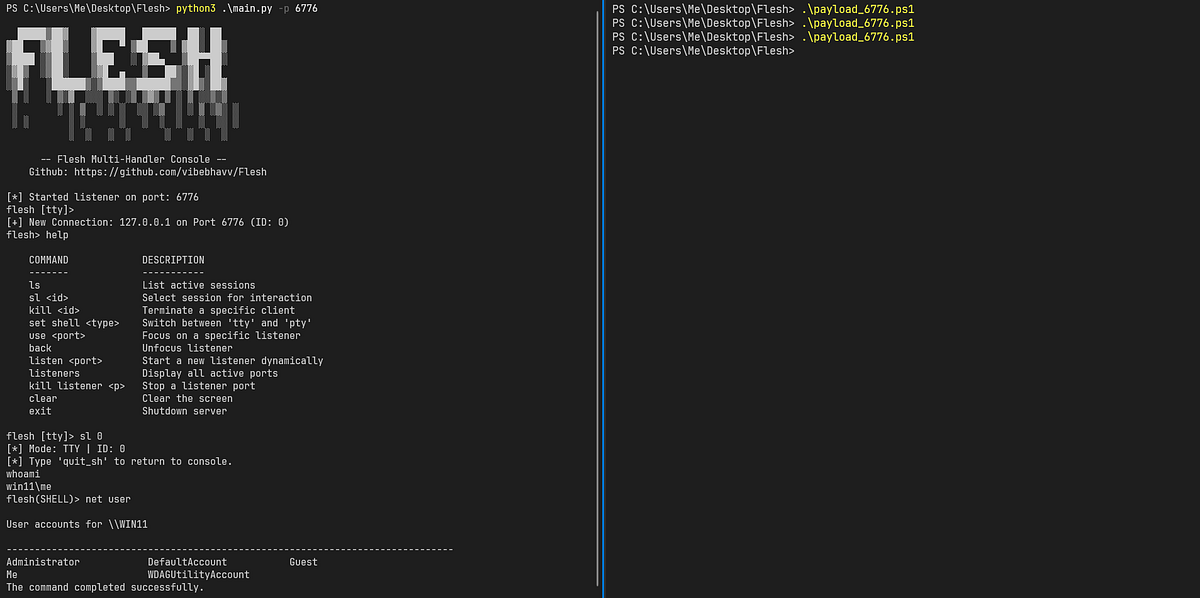Click the empty PowerShell prompt in right pane
Viewport: 1200px width, 598px height.
click(704, 50)
